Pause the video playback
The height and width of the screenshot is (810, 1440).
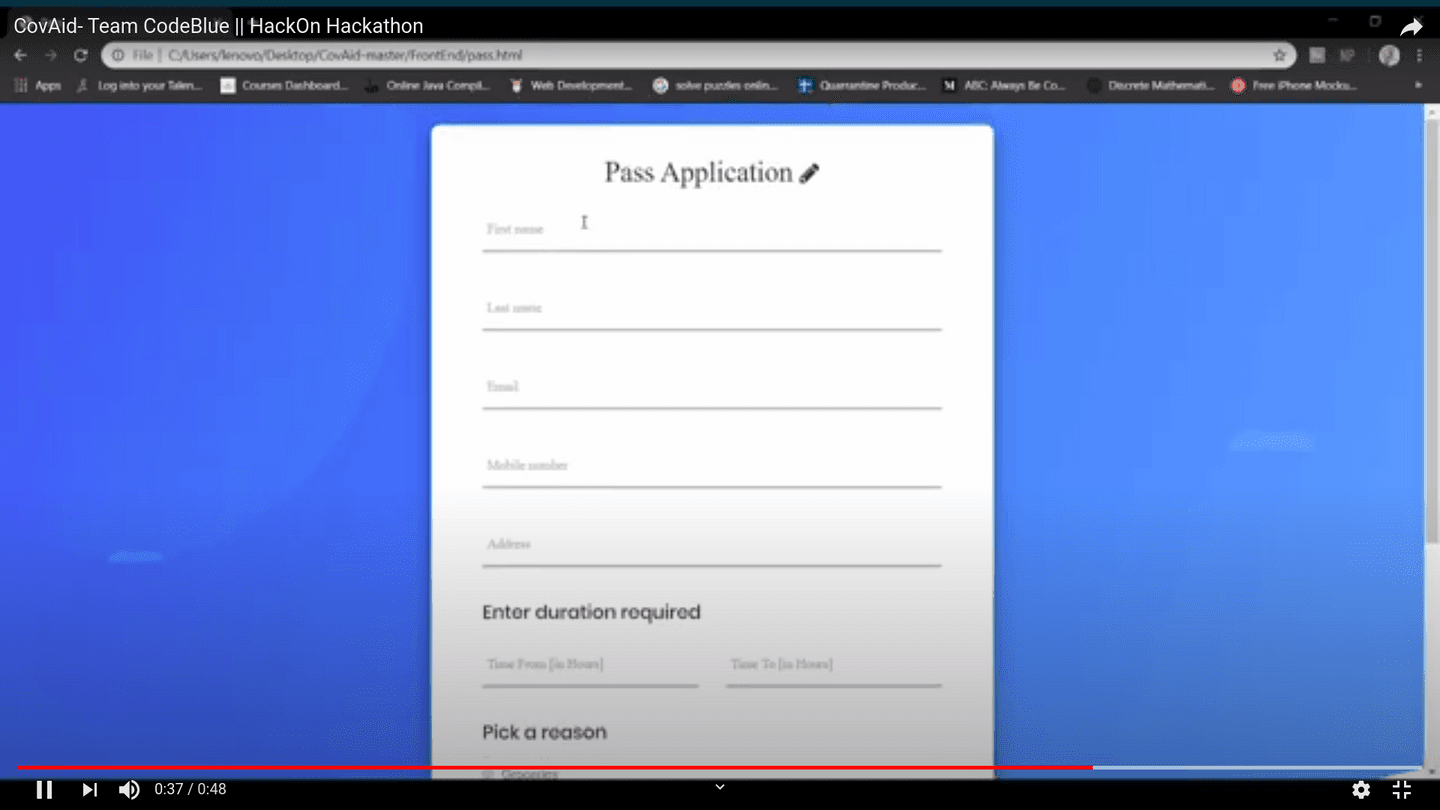pyautogui.click(x=44, y=790)
